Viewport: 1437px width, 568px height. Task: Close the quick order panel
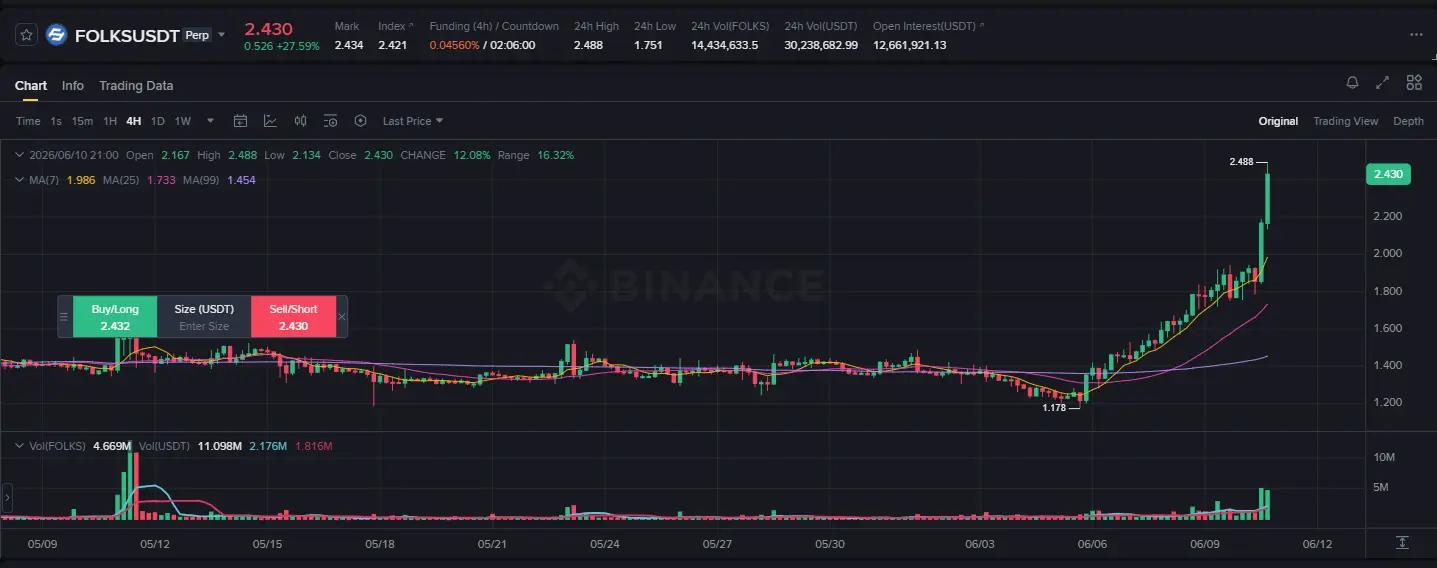tap(342, 317)
